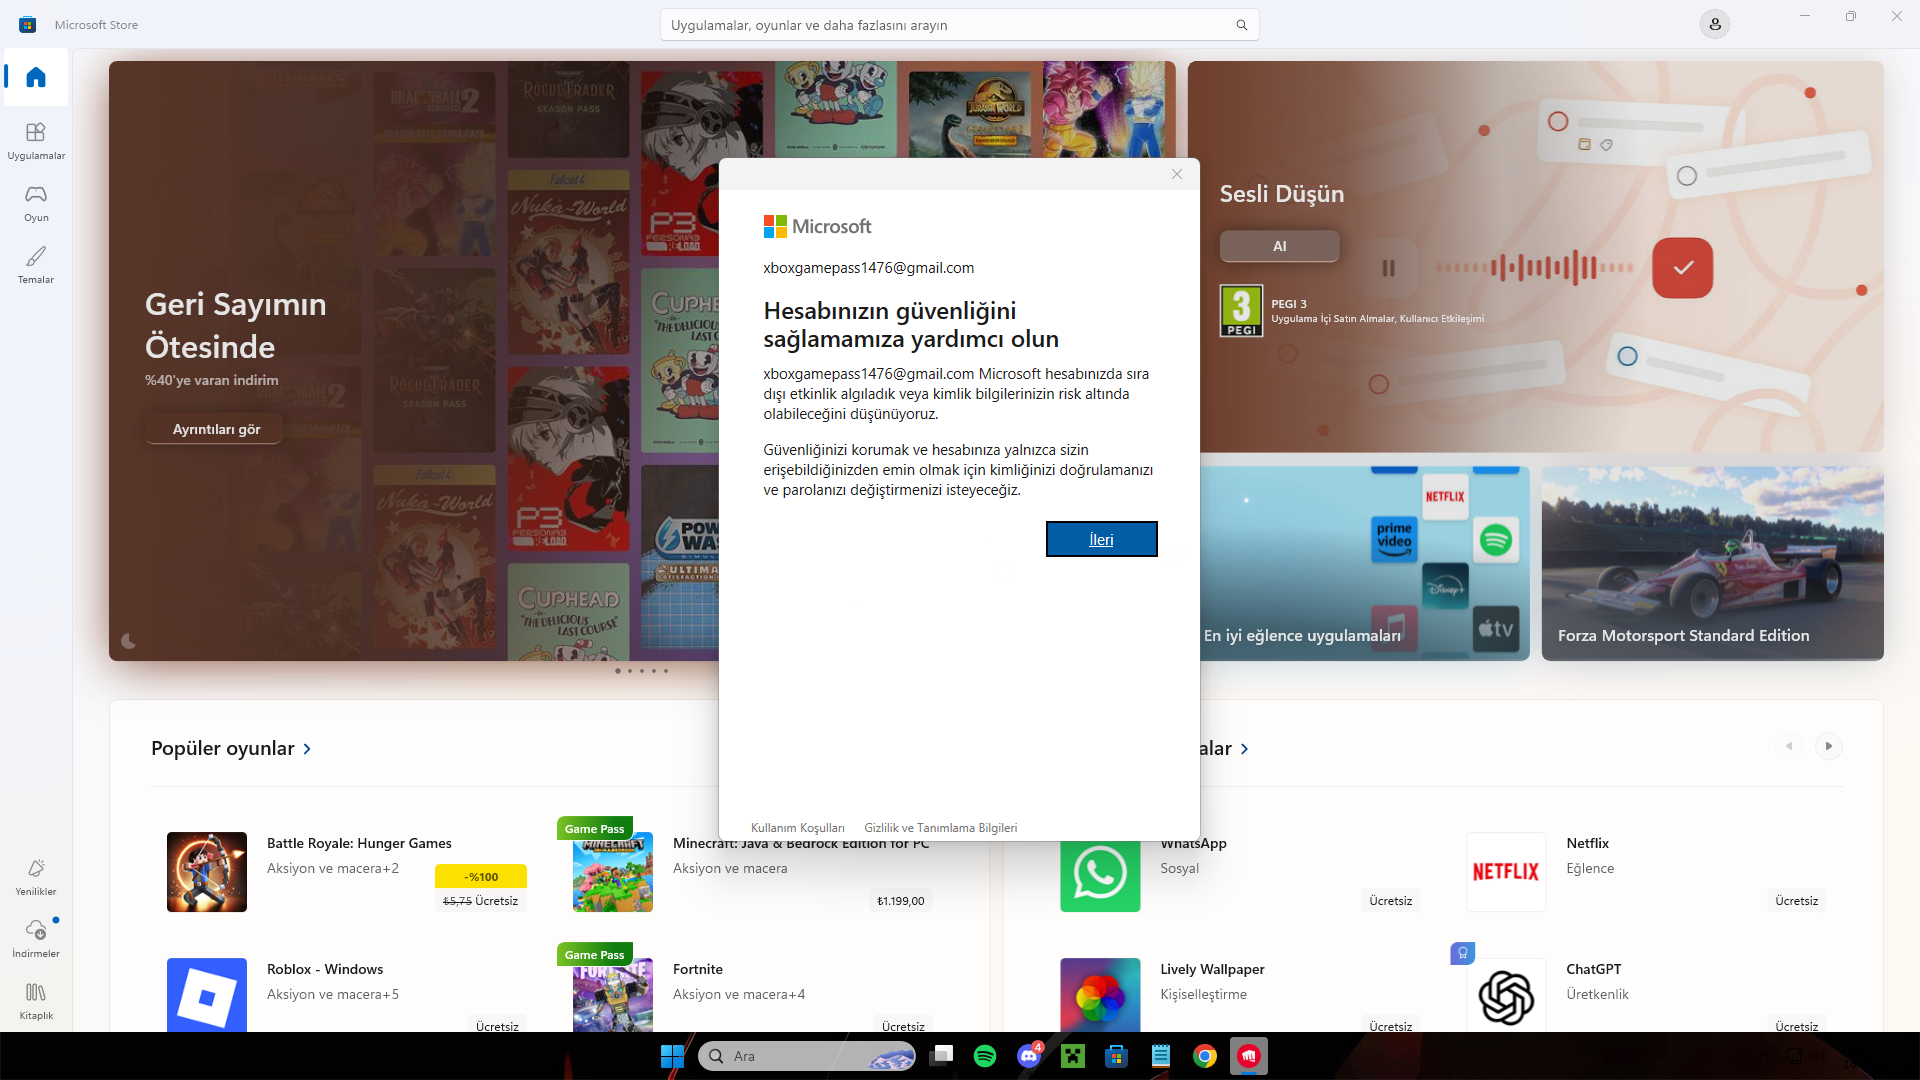
Task: Open Minecraft launcher from the taskbar
Action: tap(1073, 1056)
